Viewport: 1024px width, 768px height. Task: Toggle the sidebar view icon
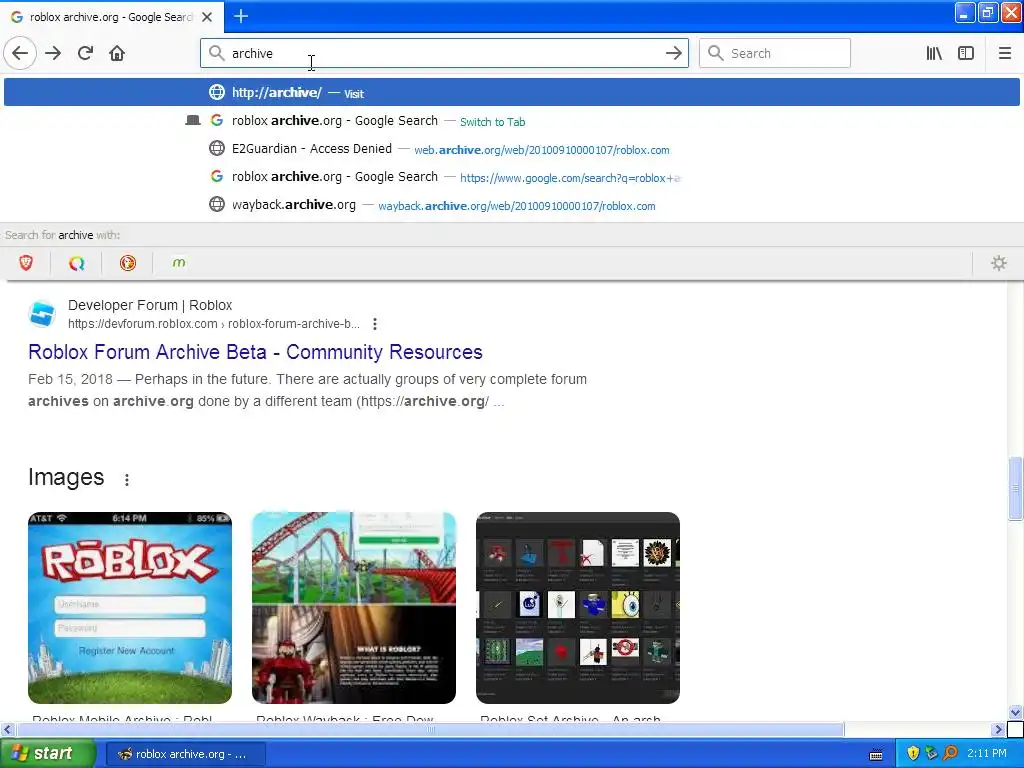coord(966,53)
